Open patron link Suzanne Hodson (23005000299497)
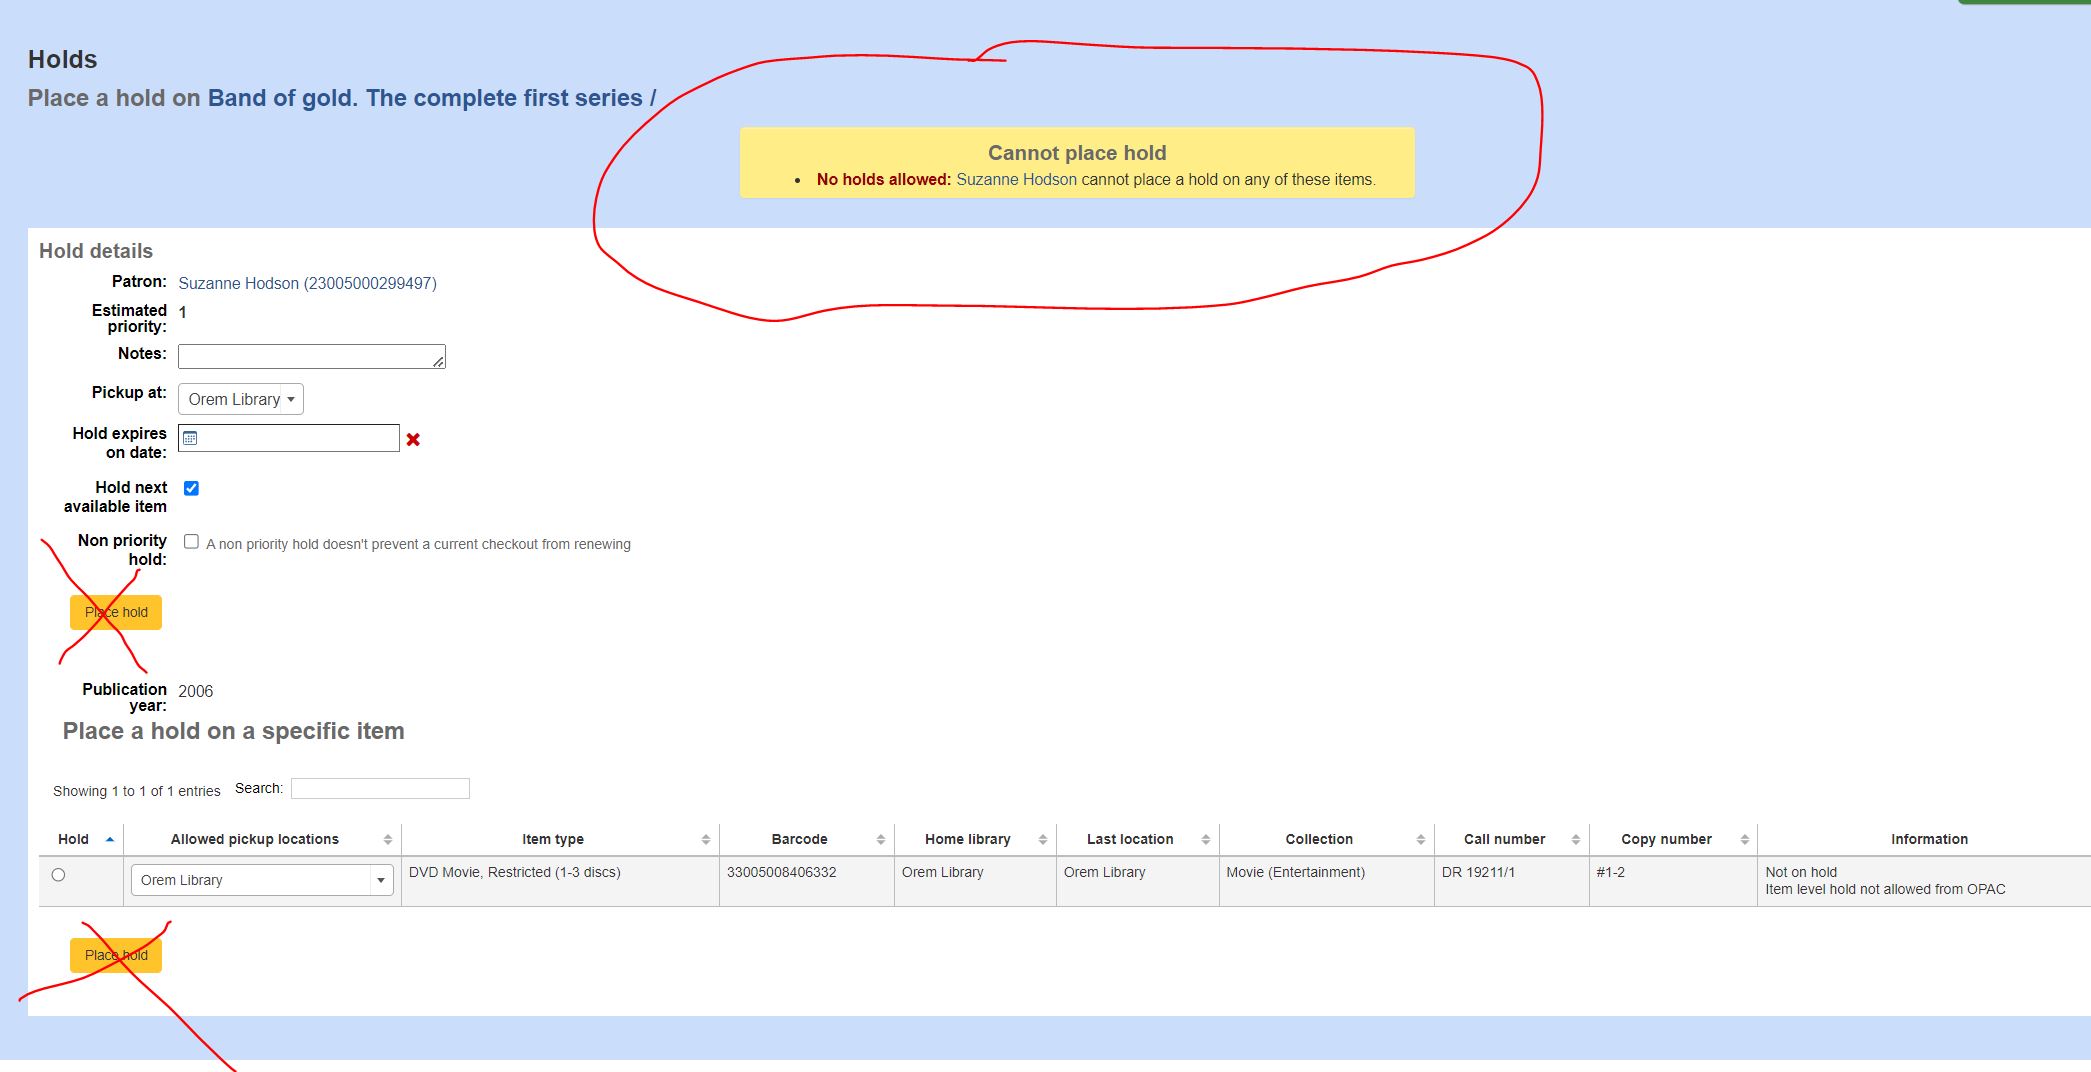2091x1072 pixels. tap(307, 283)
